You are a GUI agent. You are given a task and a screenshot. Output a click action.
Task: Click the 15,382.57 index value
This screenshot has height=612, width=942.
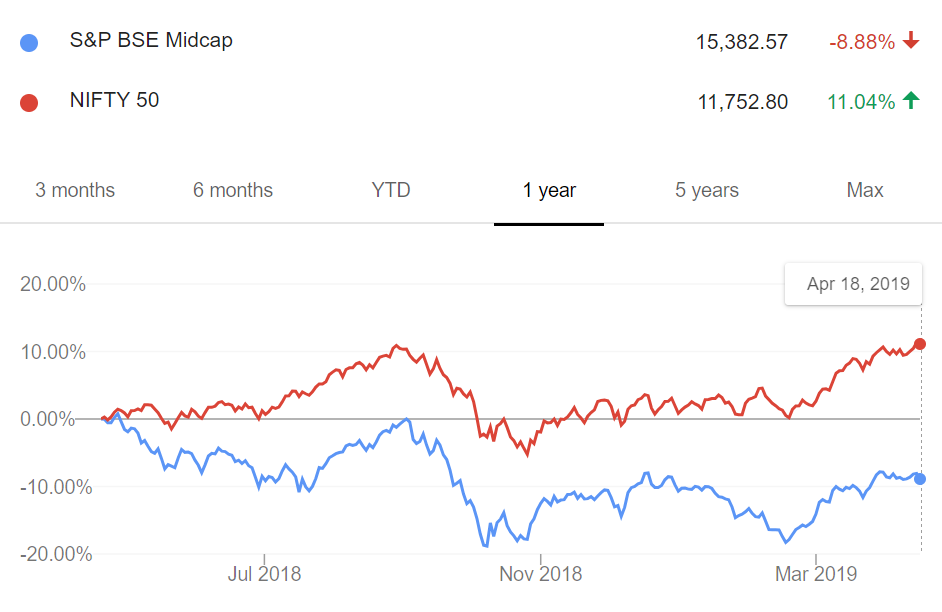(742, 42)
